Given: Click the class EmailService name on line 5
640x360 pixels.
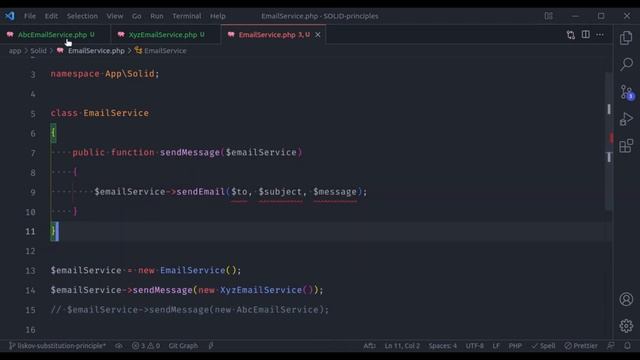Looking at the screenshot, I should pos(116,113).
